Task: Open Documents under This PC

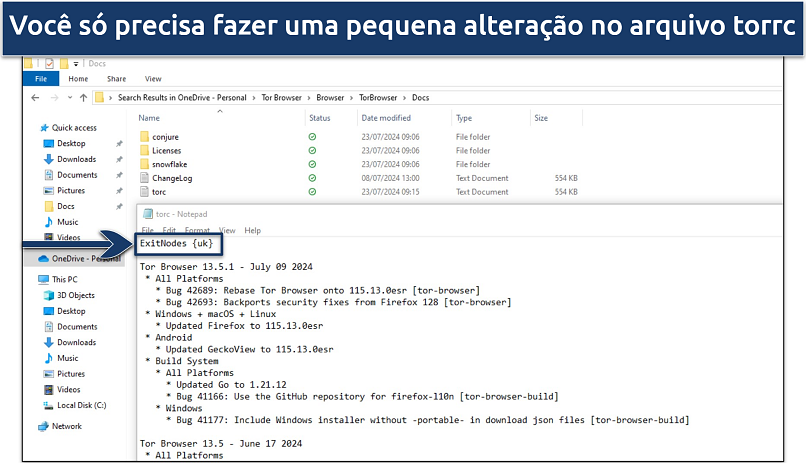Action: point(77,327)
